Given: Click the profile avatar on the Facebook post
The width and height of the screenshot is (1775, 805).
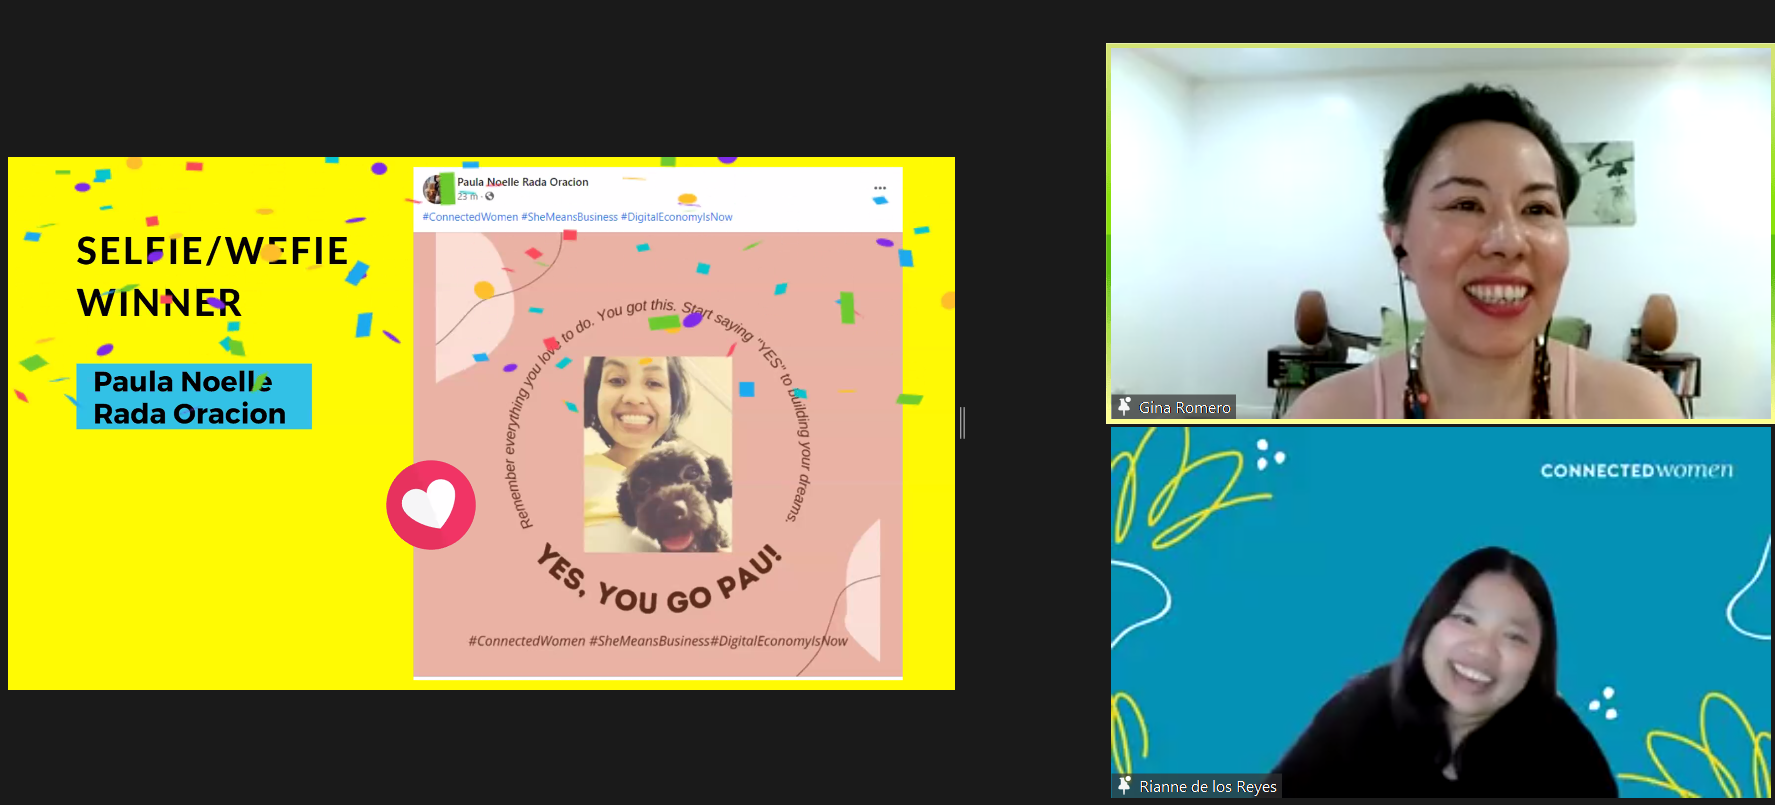Looking at the screenshot, I should pos(438,189).
